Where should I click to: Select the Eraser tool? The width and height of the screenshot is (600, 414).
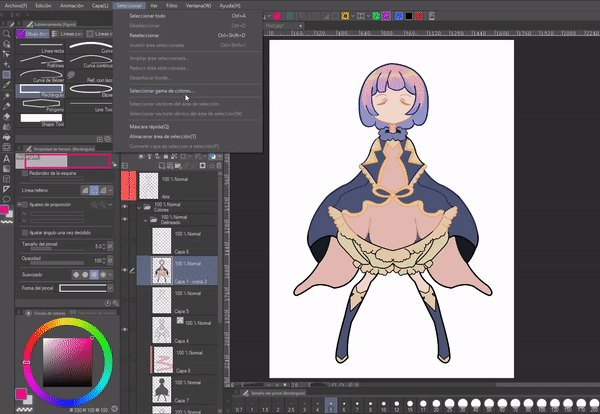click(6, 116)
